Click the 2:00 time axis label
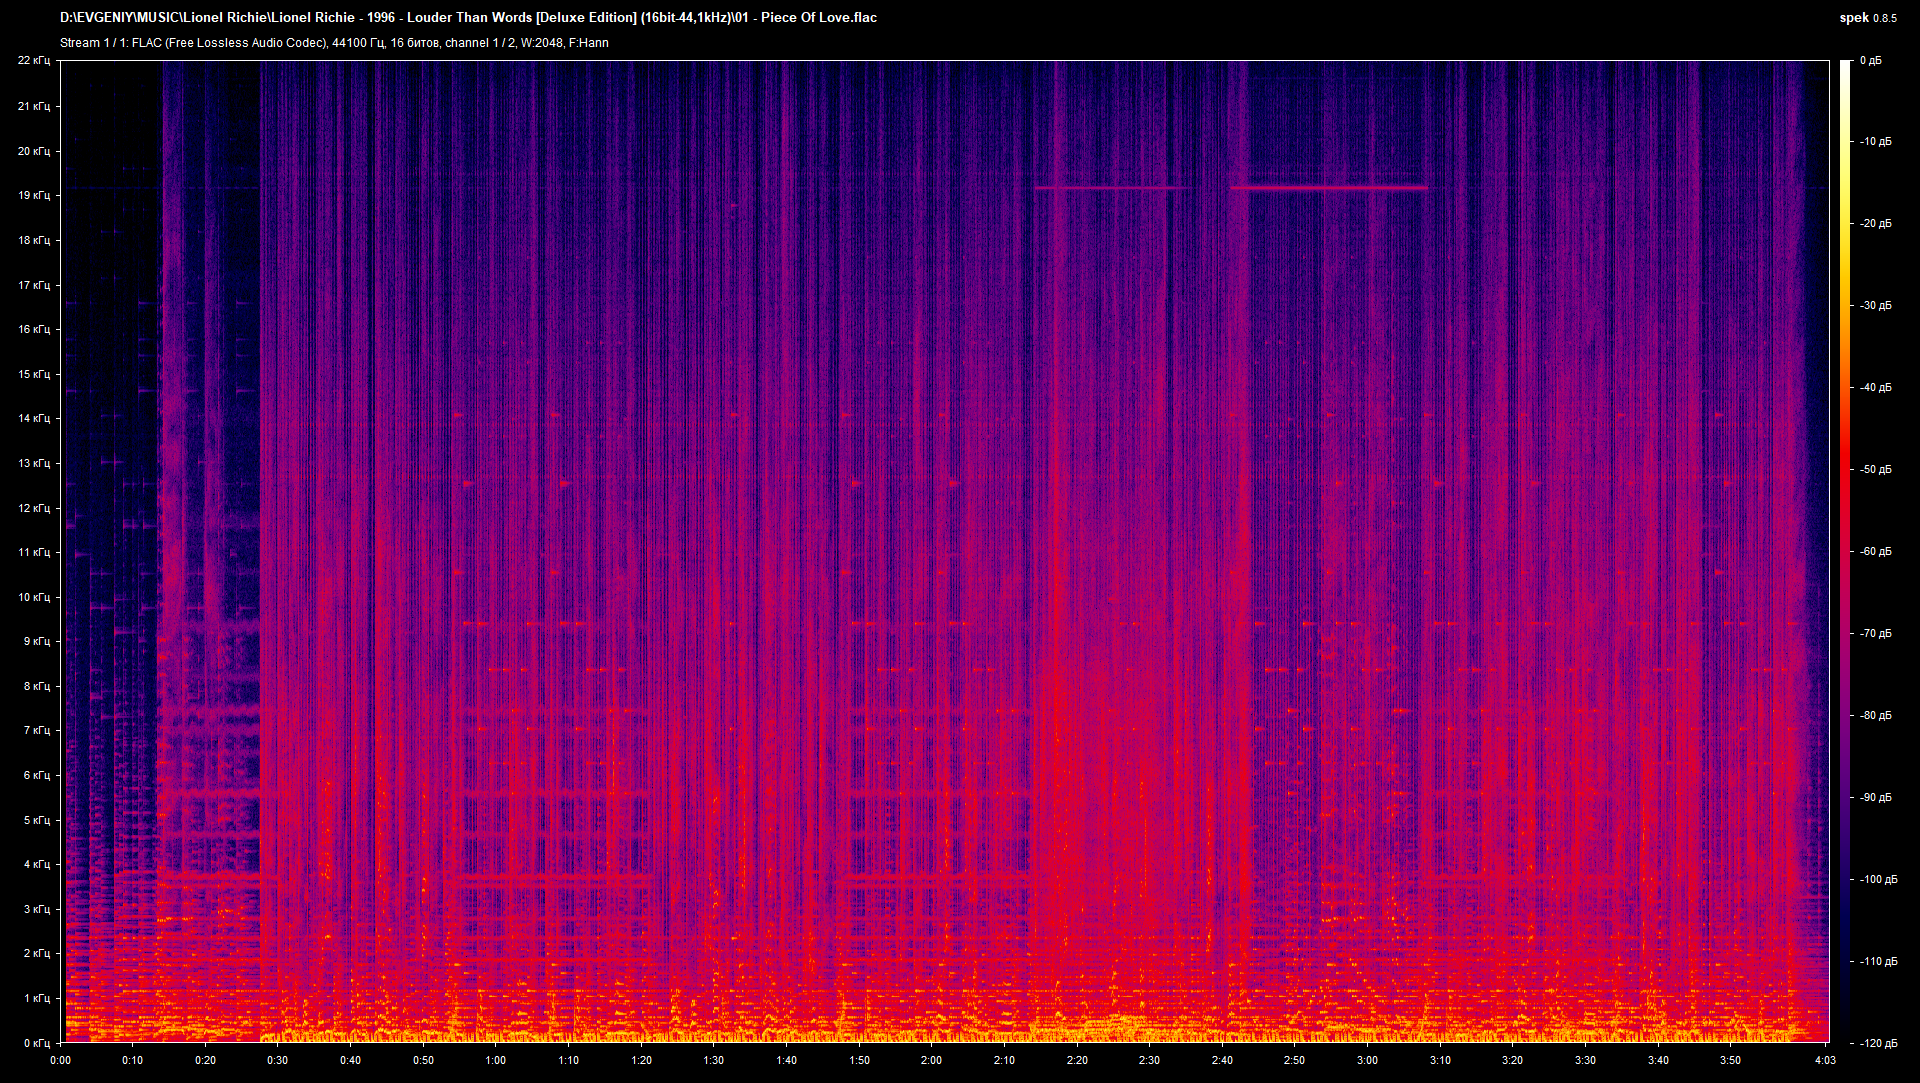The image size is (1920, 1083). click(x=931, y=1060)
